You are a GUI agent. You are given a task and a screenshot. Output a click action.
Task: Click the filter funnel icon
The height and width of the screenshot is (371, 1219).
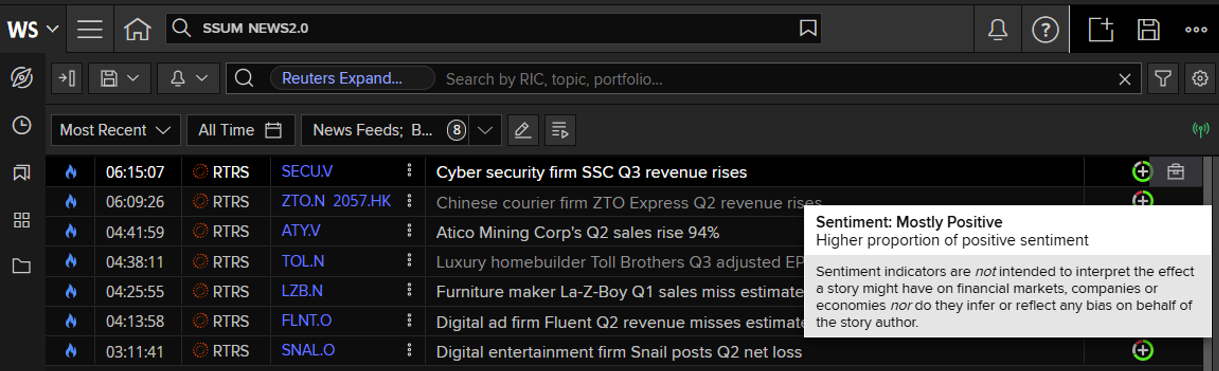pos(1162,79)
